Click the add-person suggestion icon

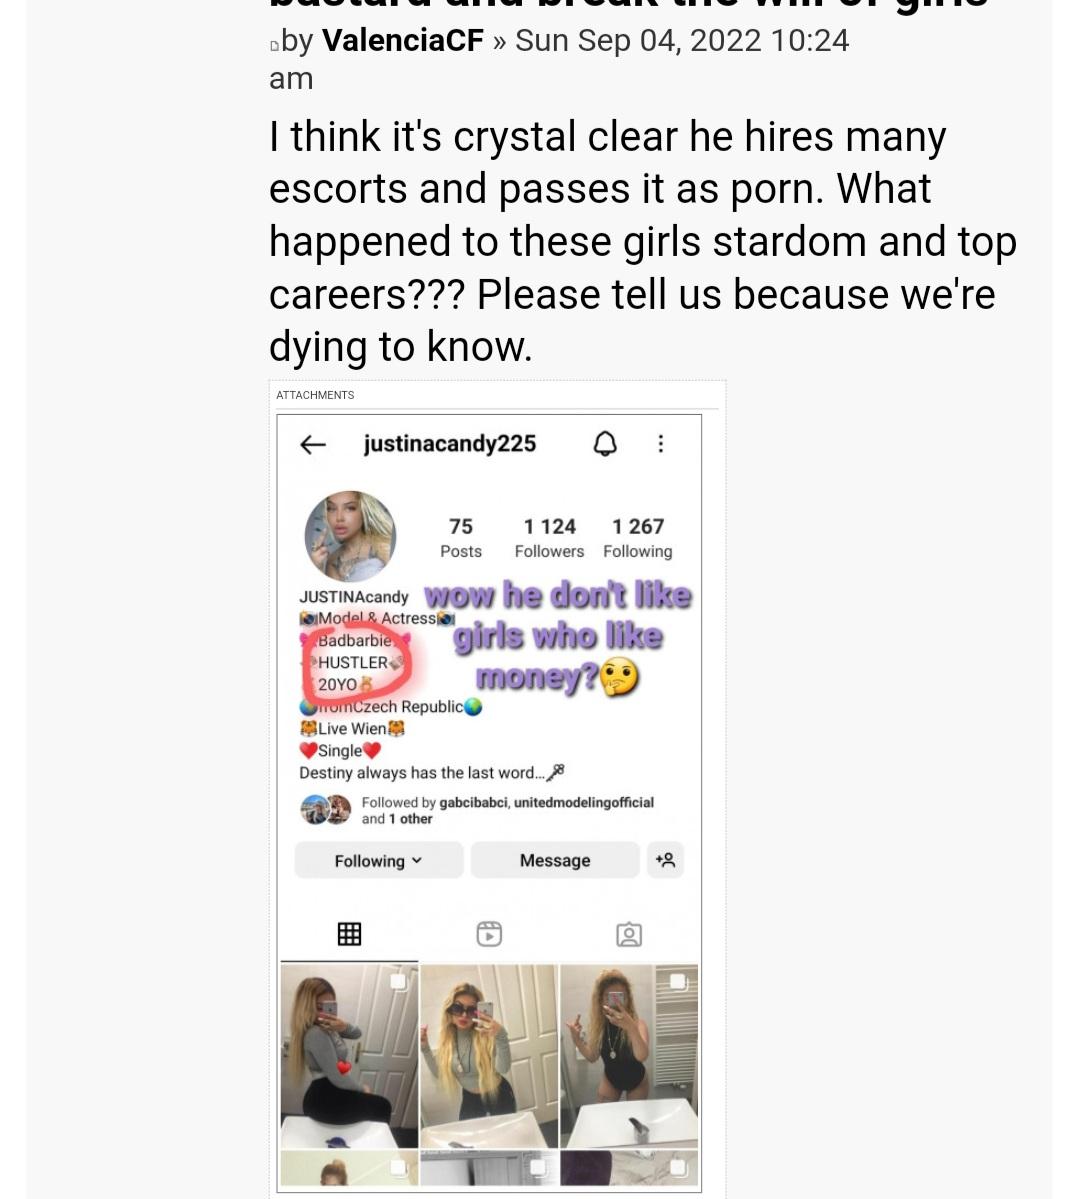[x=665, y=860]
